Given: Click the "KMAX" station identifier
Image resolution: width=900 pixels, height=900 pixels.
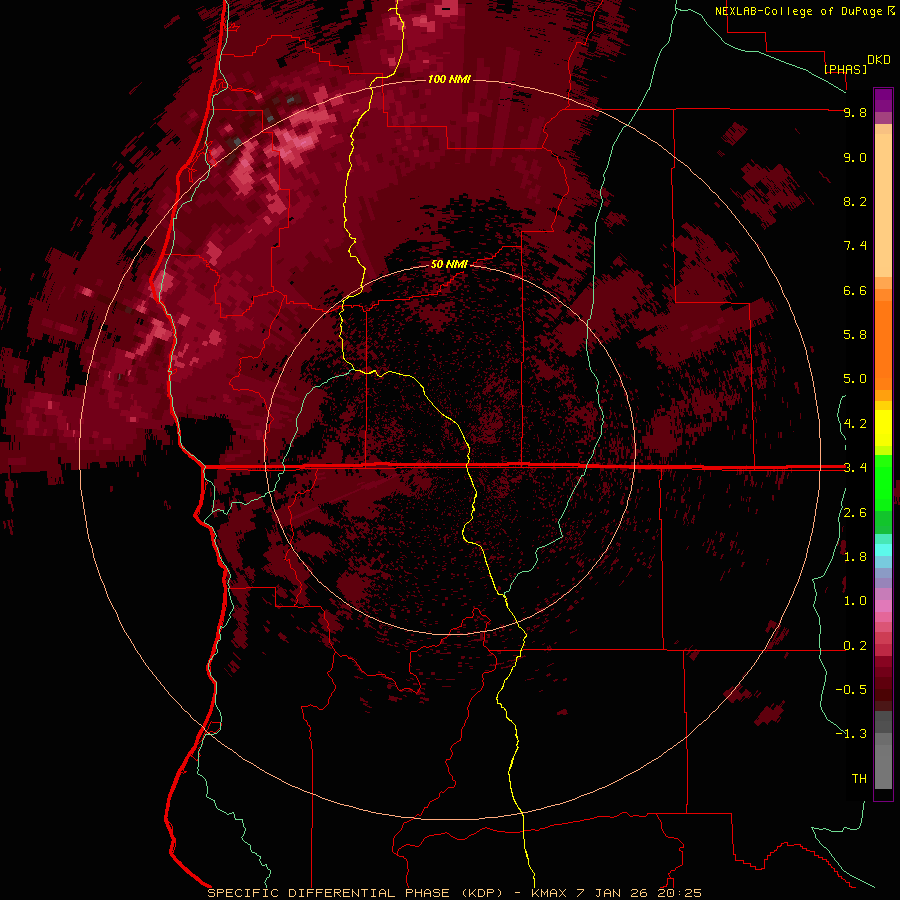Looking at the screenshot, I should (549, 893).
